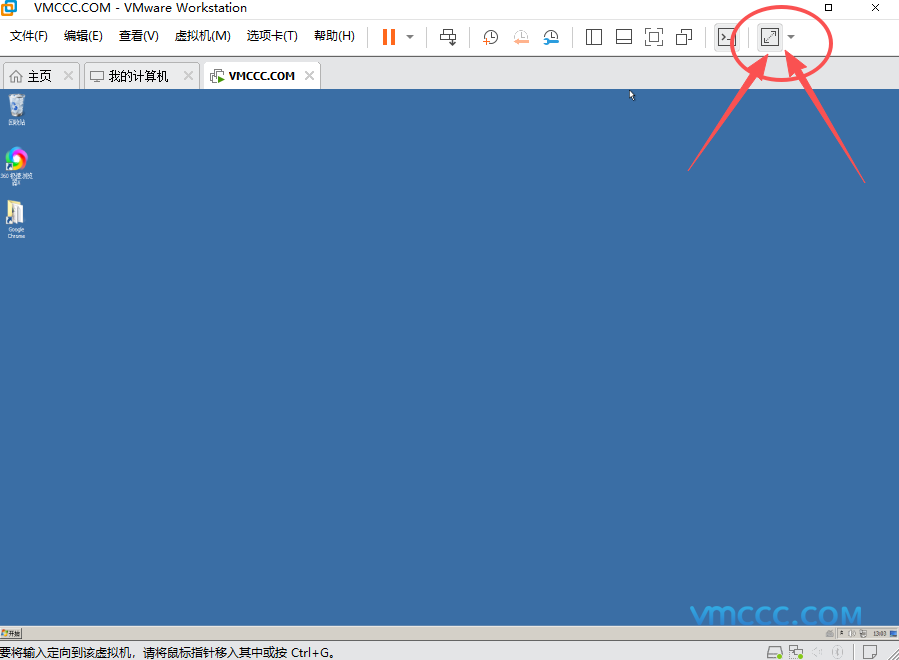Close the VMCCC.COM tab
899x660 pixels.
pos(309,74)
